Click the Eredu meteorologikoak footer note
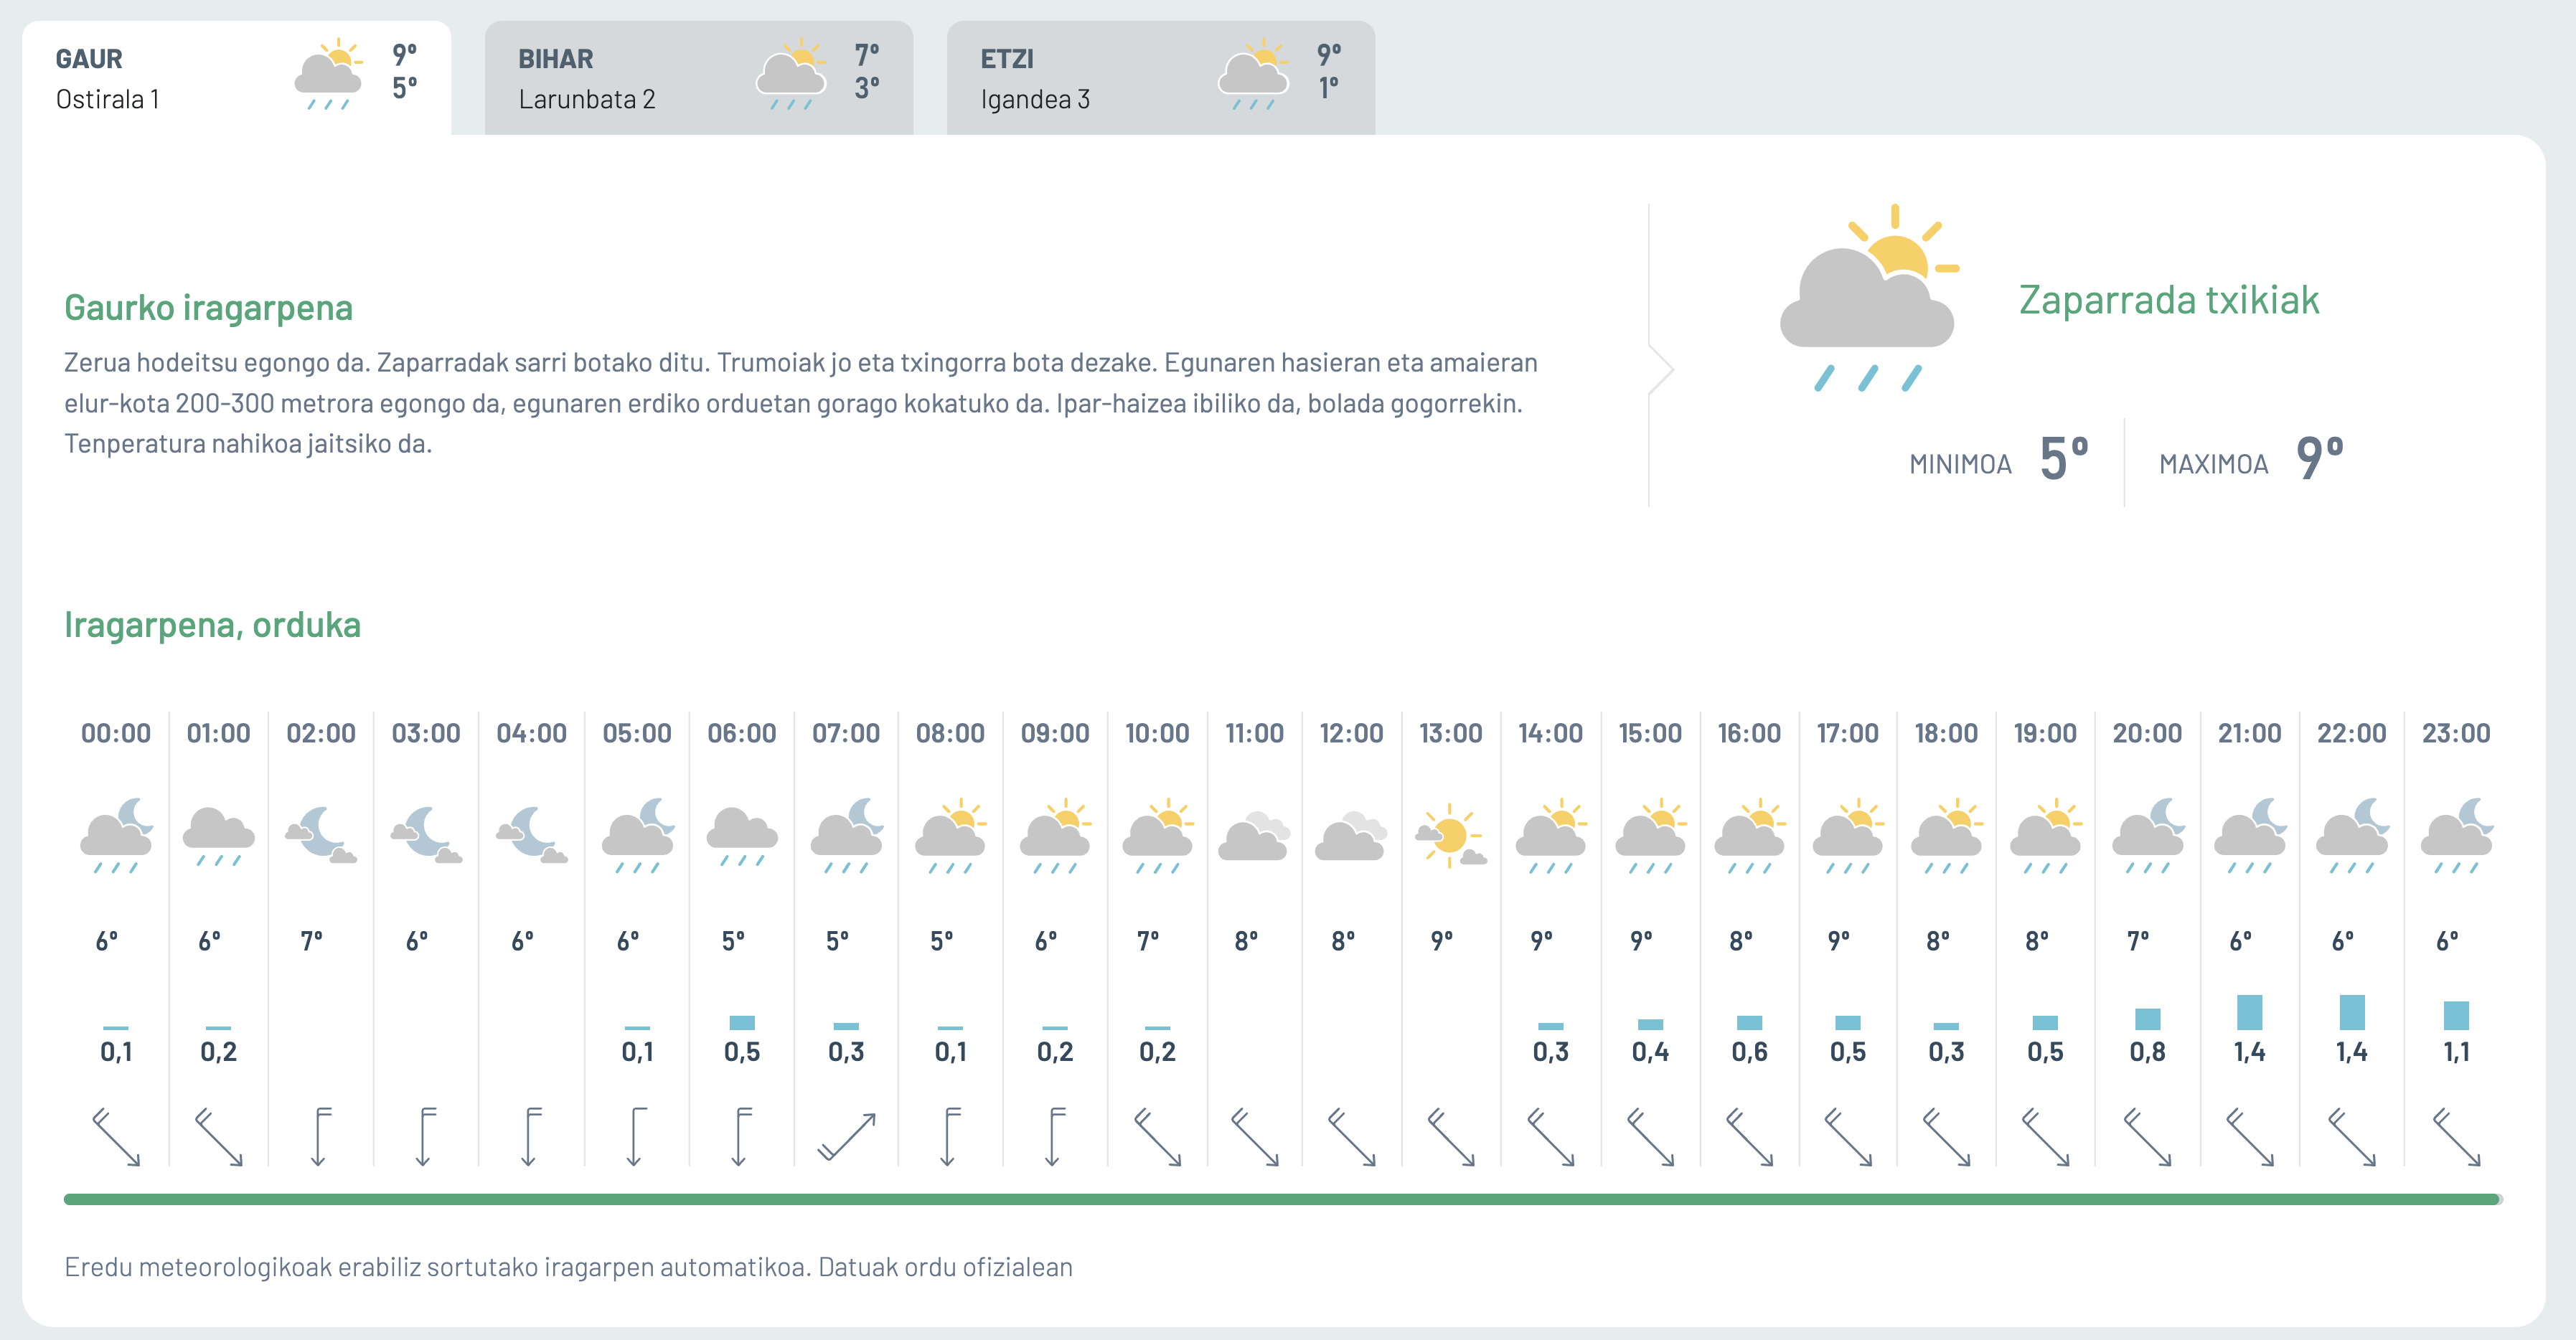The width and height of the screenshot is (2576, 1340). [568, 1267]
